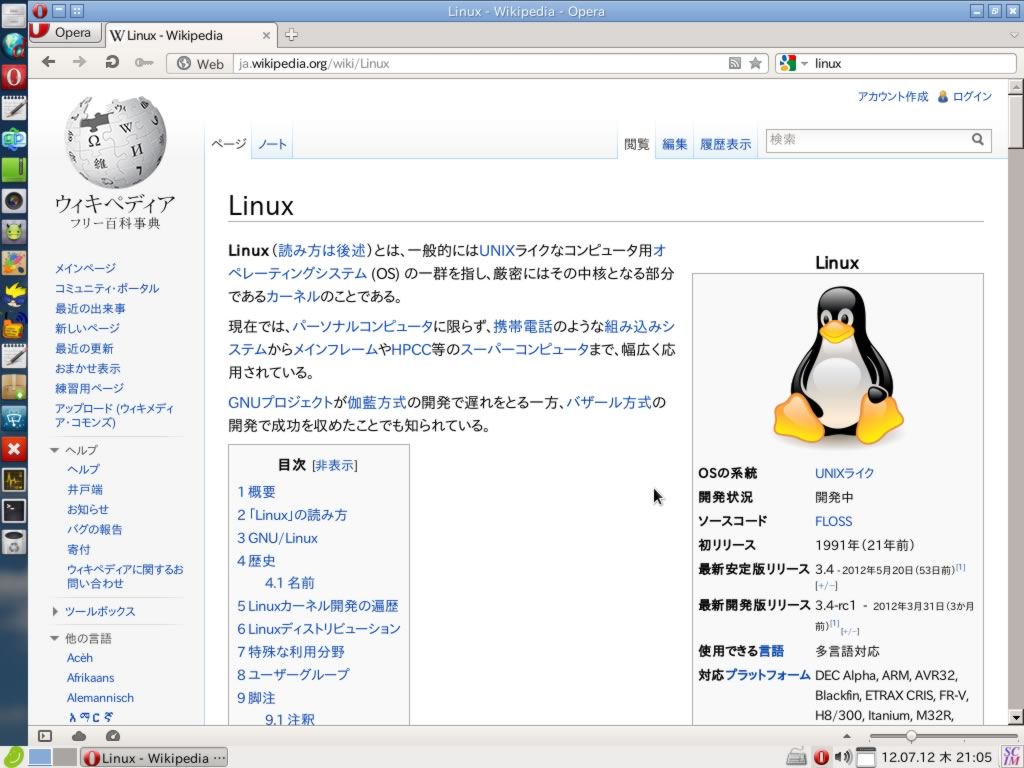Click the red X icon in the dock
The image size is (1024, 768).
point(14,449)
